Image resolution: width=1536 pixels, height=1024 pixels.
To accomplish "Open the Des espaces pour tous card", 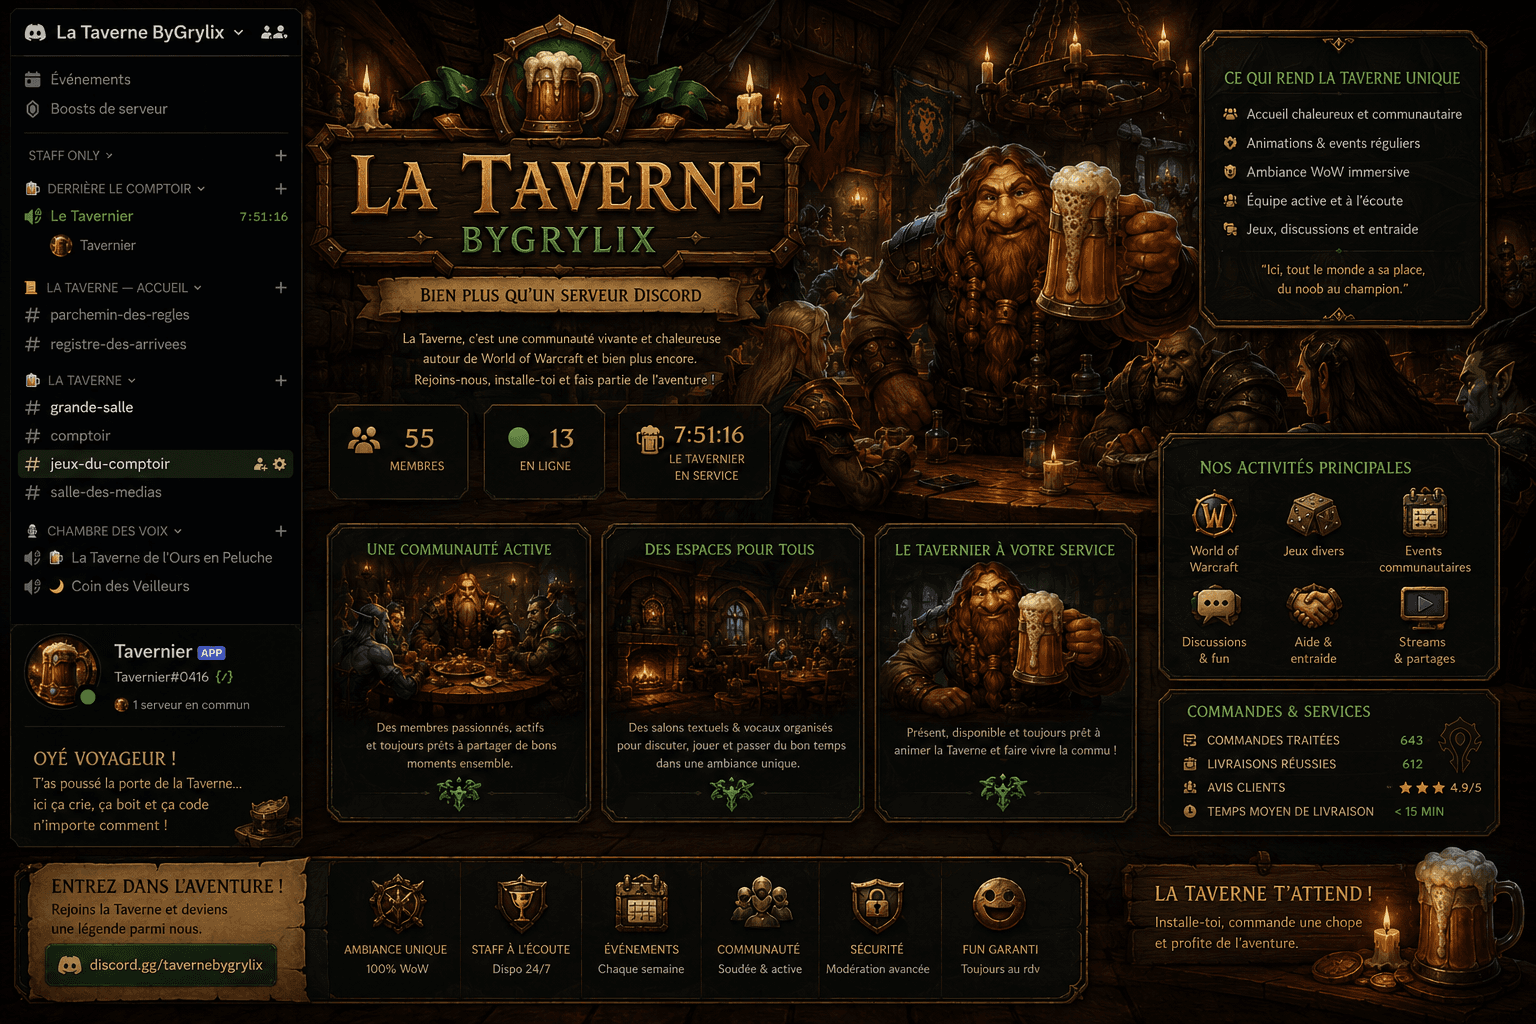I will (x=731, y=673).
